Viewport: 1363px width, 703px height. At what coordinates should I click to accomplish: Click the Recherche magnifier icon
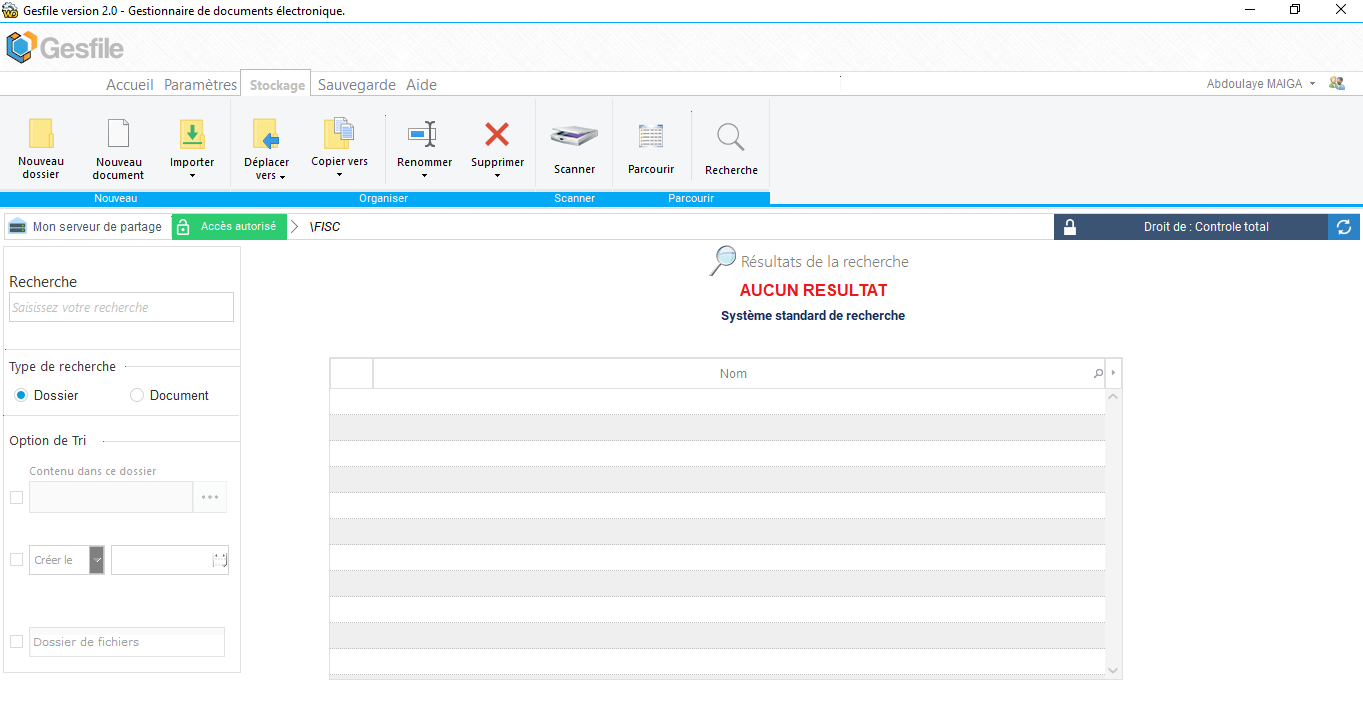pos(731,137)
